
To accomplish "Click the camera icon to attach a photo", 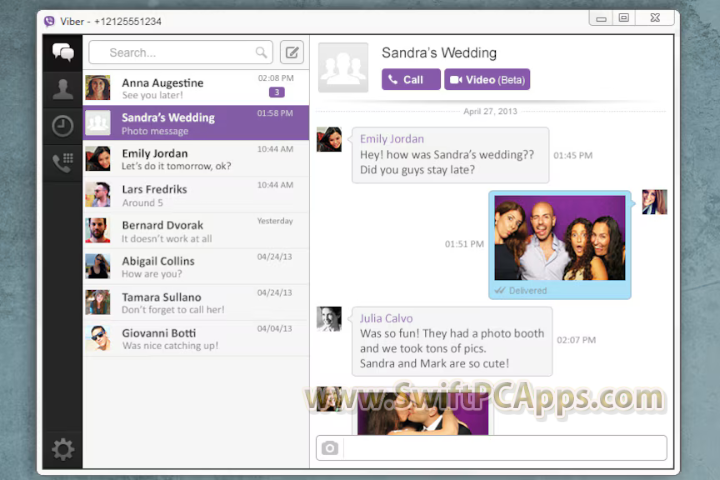I will pyautogui.click(x=330, y=448).
